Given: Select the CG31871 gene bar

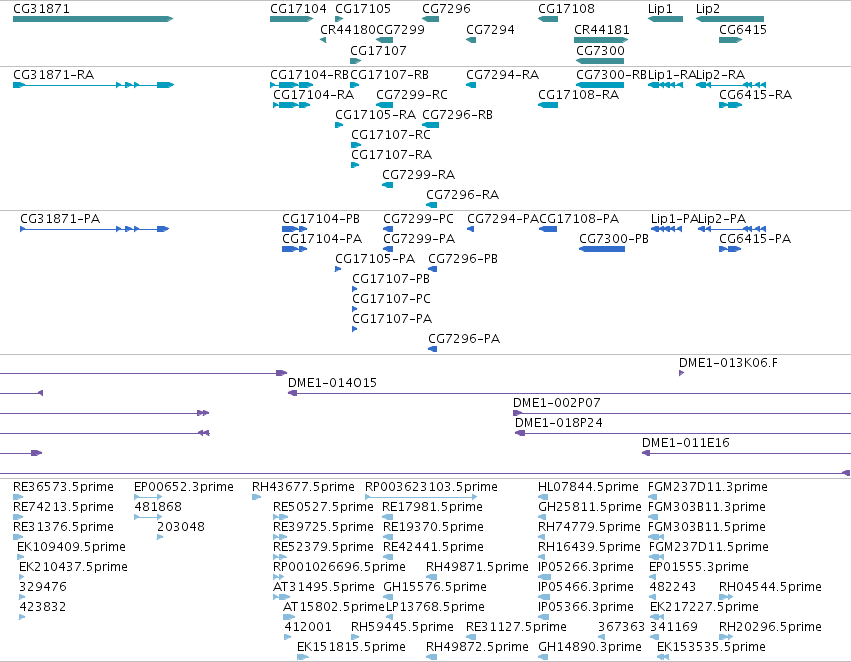Looking at the screenshot, I should [x=93, y=19].
